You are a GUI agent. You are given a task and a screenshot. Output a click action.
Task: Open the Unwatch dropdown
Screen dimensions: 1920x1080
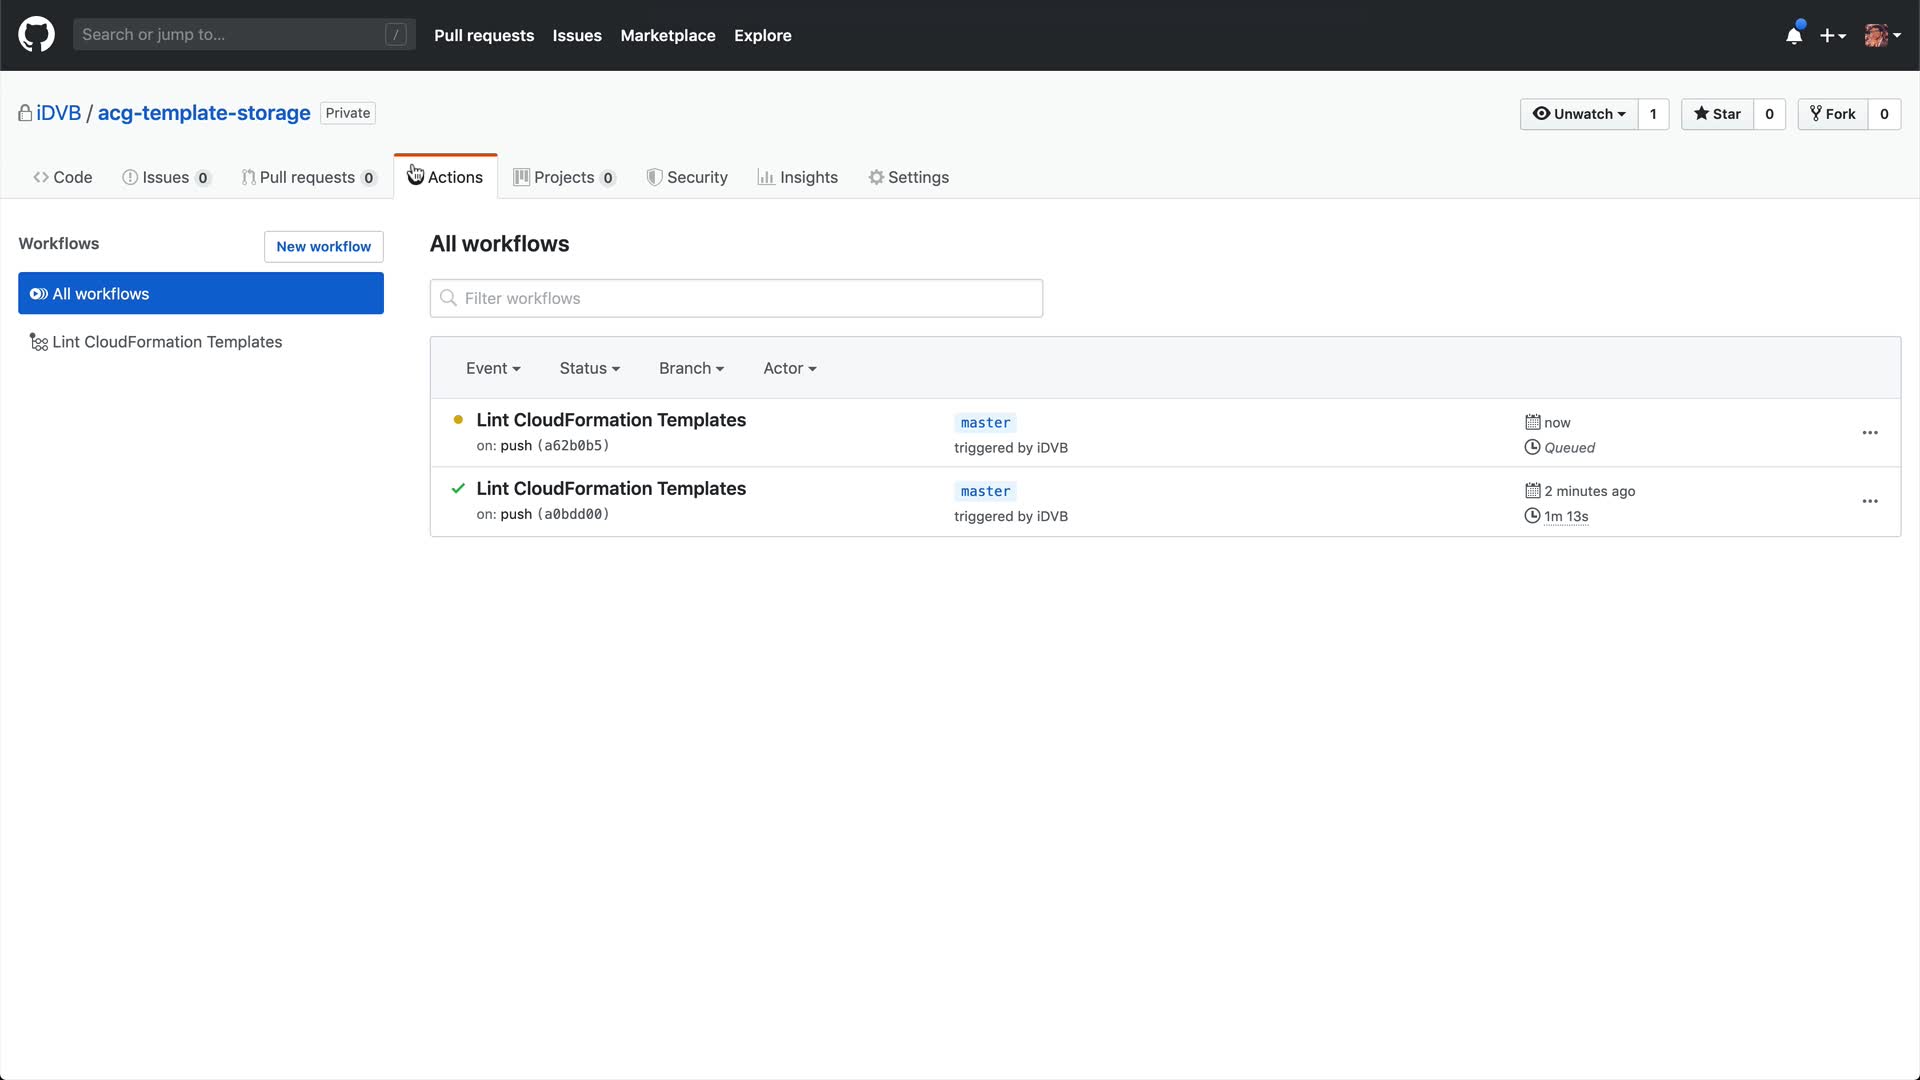pos(1579,114)
